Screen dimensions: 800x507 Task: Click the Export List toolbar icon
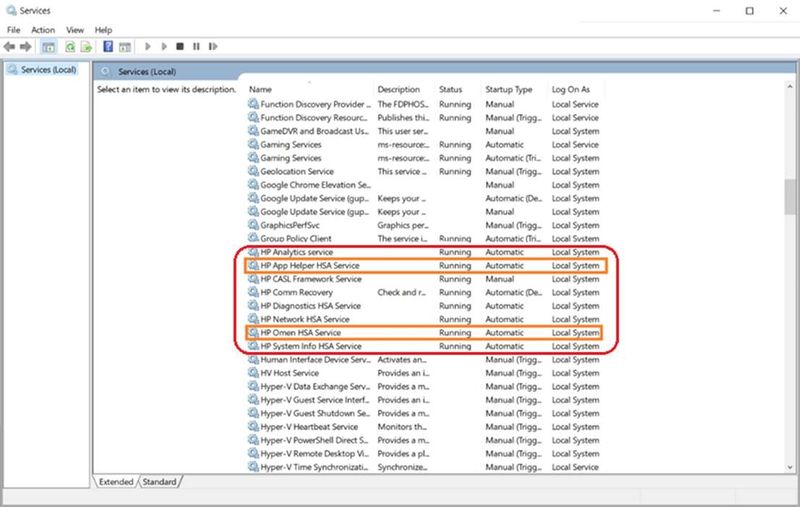[x=86, y=47]
